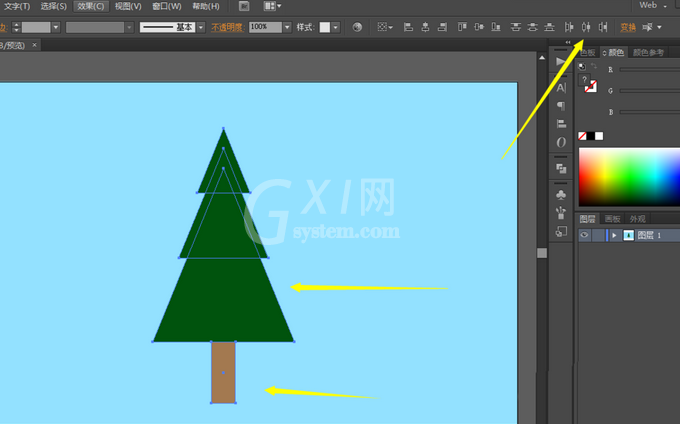Click the stroke weight stepper arrows
The image size is (680, 424).
point(16,27)
